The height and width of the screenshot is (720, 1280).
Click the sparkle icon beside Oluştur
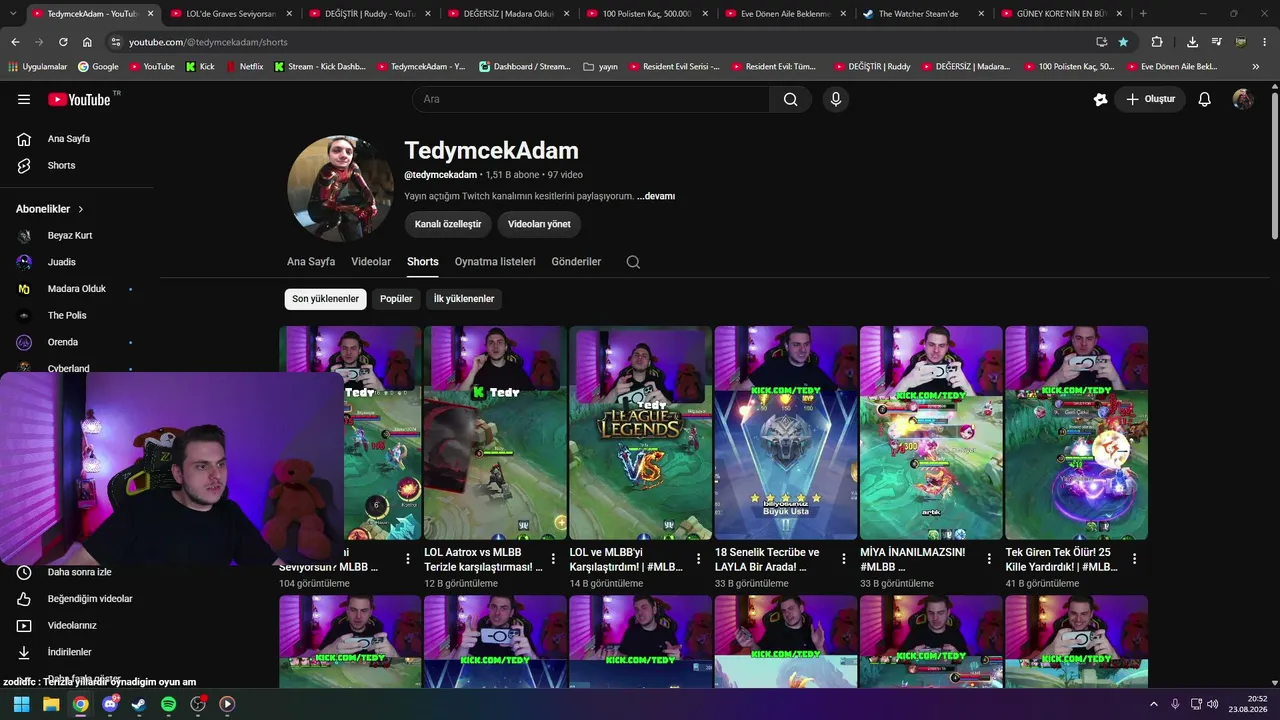(1101, 99)
